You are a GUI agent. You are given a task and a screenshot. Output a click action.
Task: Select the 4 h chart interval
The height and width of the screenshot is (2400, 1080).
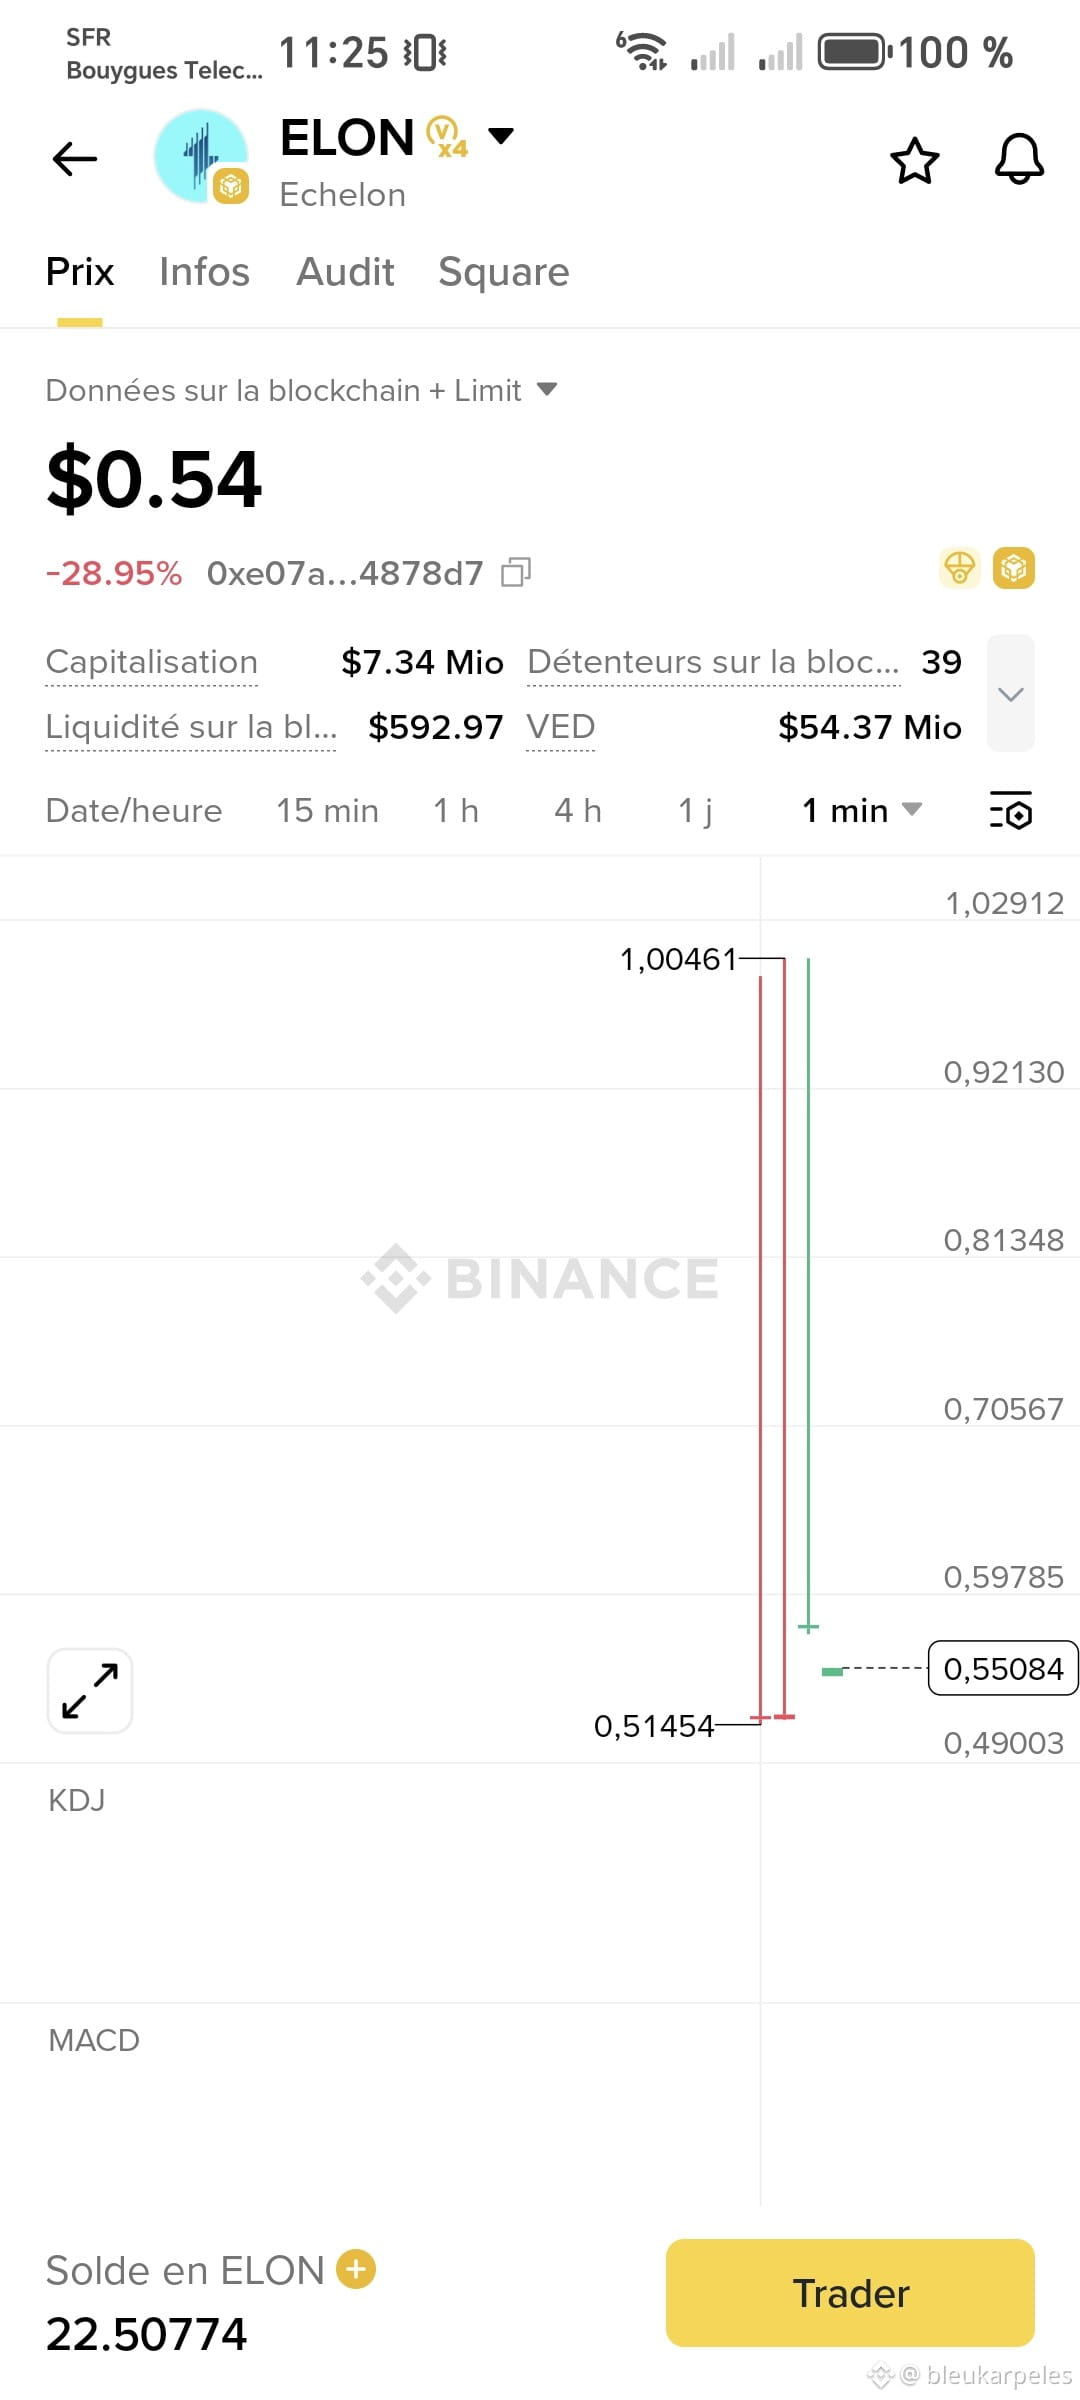pyautogui.click(x=578, y=810)
